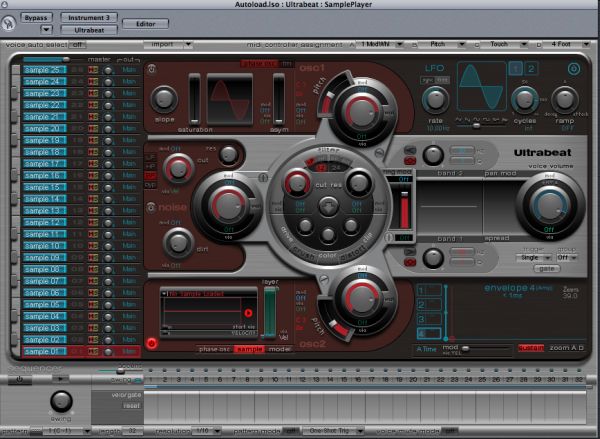Toggle the osc2 power button
The height and width of the screenshot is (439, 600).
pos(152,343)
